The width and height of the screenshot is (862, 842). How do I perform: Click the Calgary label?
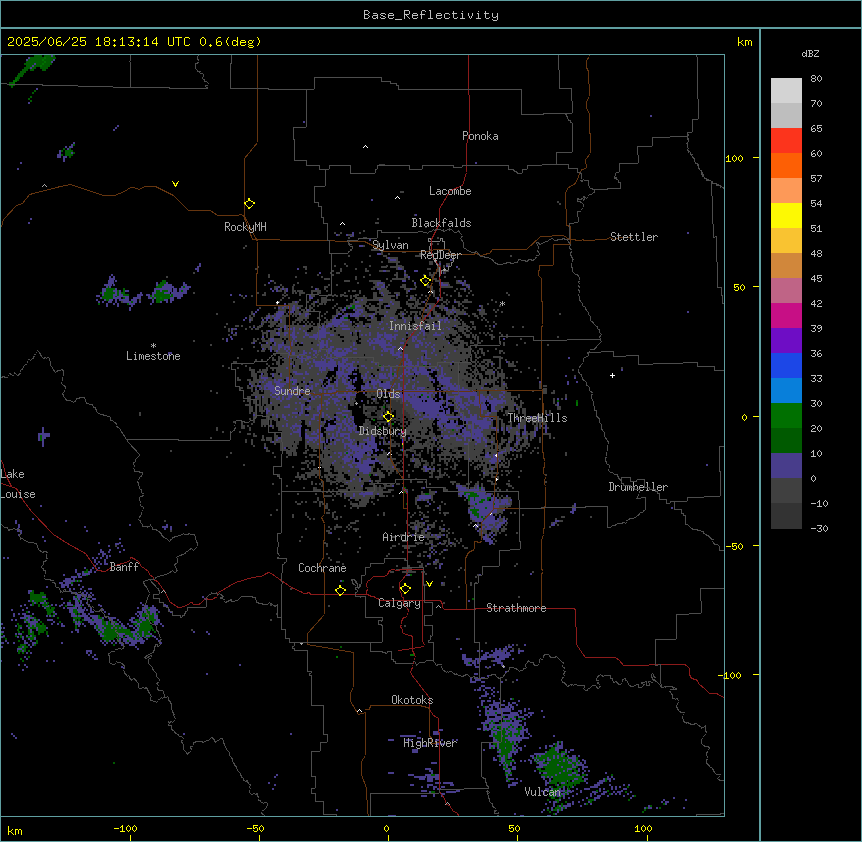399,603
